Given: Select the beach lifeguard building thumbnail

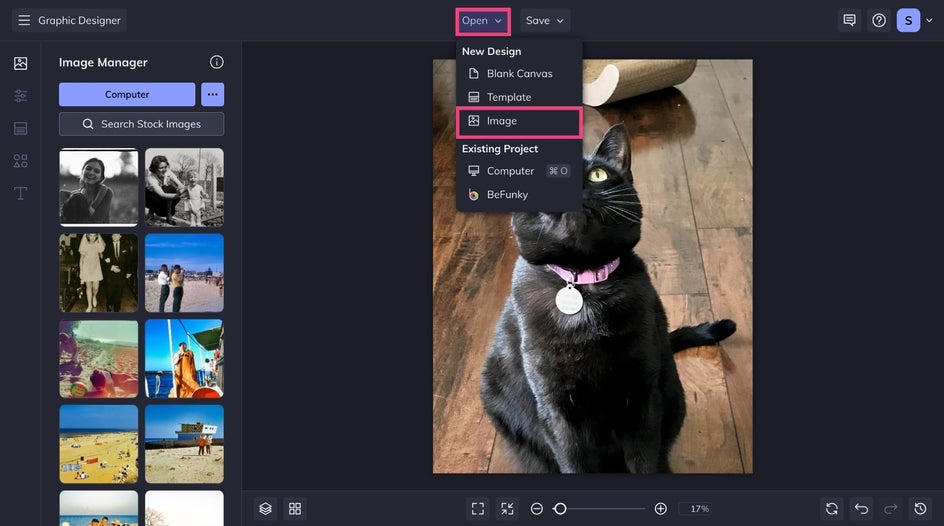Looking at the screenshot, I should tap(184, 444).
